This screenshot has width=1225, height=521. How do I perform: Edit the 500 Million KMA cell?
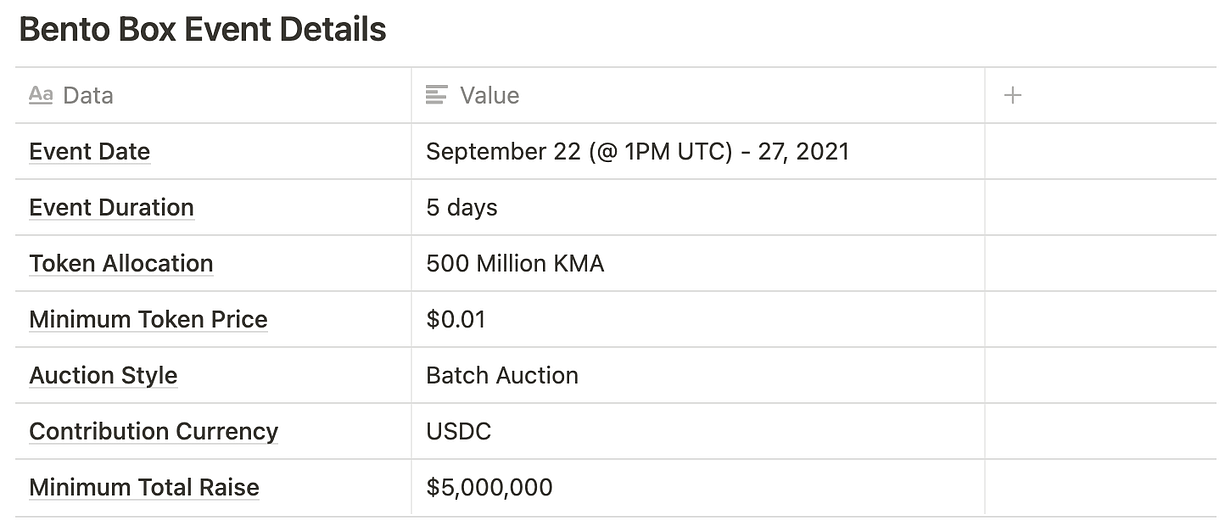click(515, 264)
